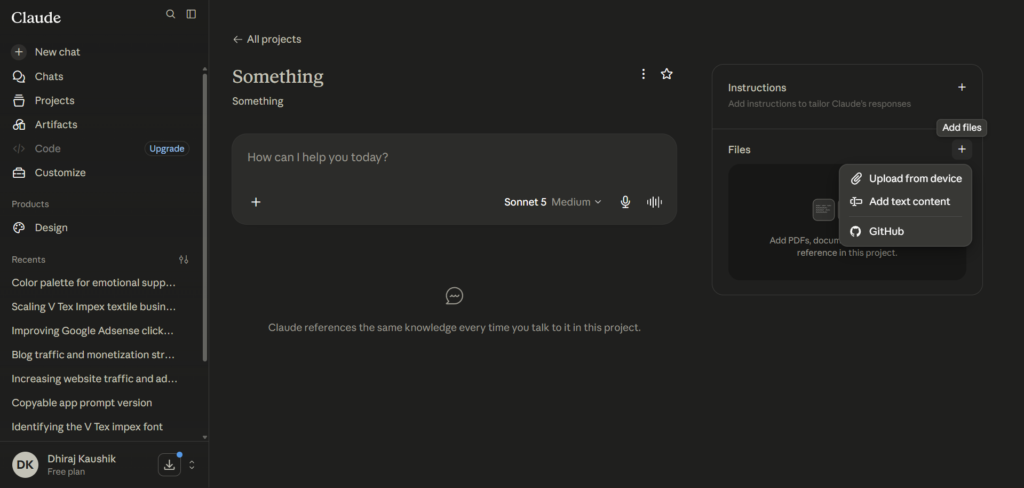Screen dimensions: 1024x488
Task: Collapse the sidebar with the panel icon
Action: click(x=191, y=14)
